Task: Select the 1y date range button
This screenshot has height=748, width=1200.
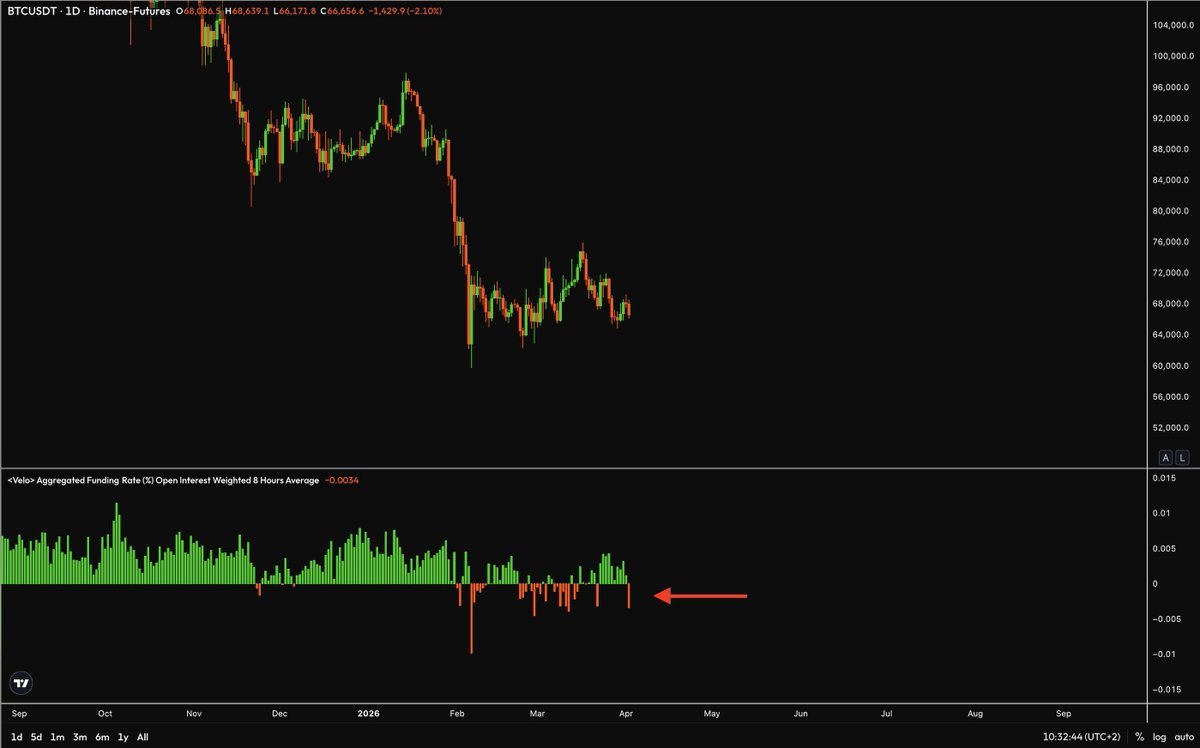Action: tap(123, 737)
